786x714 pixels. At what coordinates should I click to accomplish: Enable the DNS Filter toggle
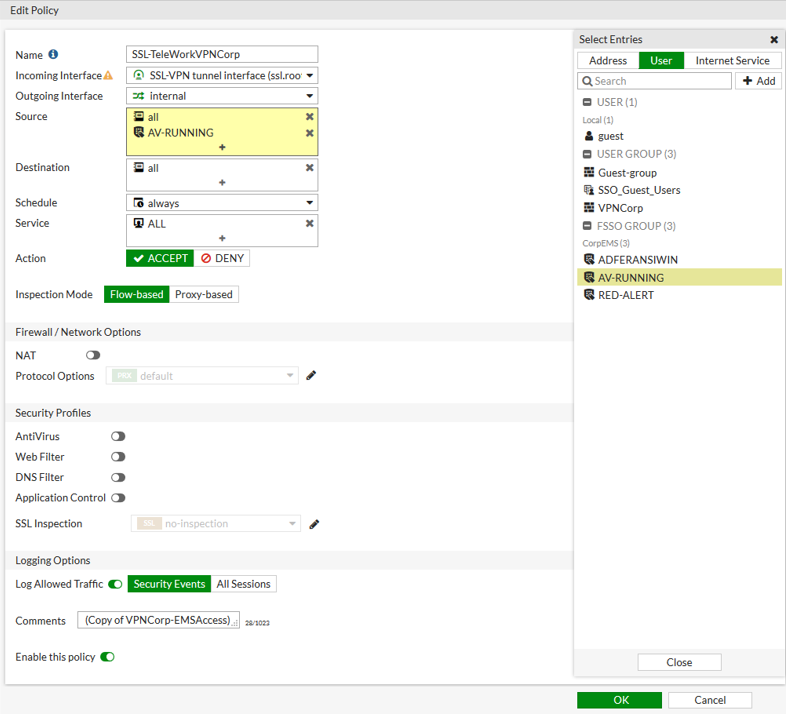(x=118, y=477)
